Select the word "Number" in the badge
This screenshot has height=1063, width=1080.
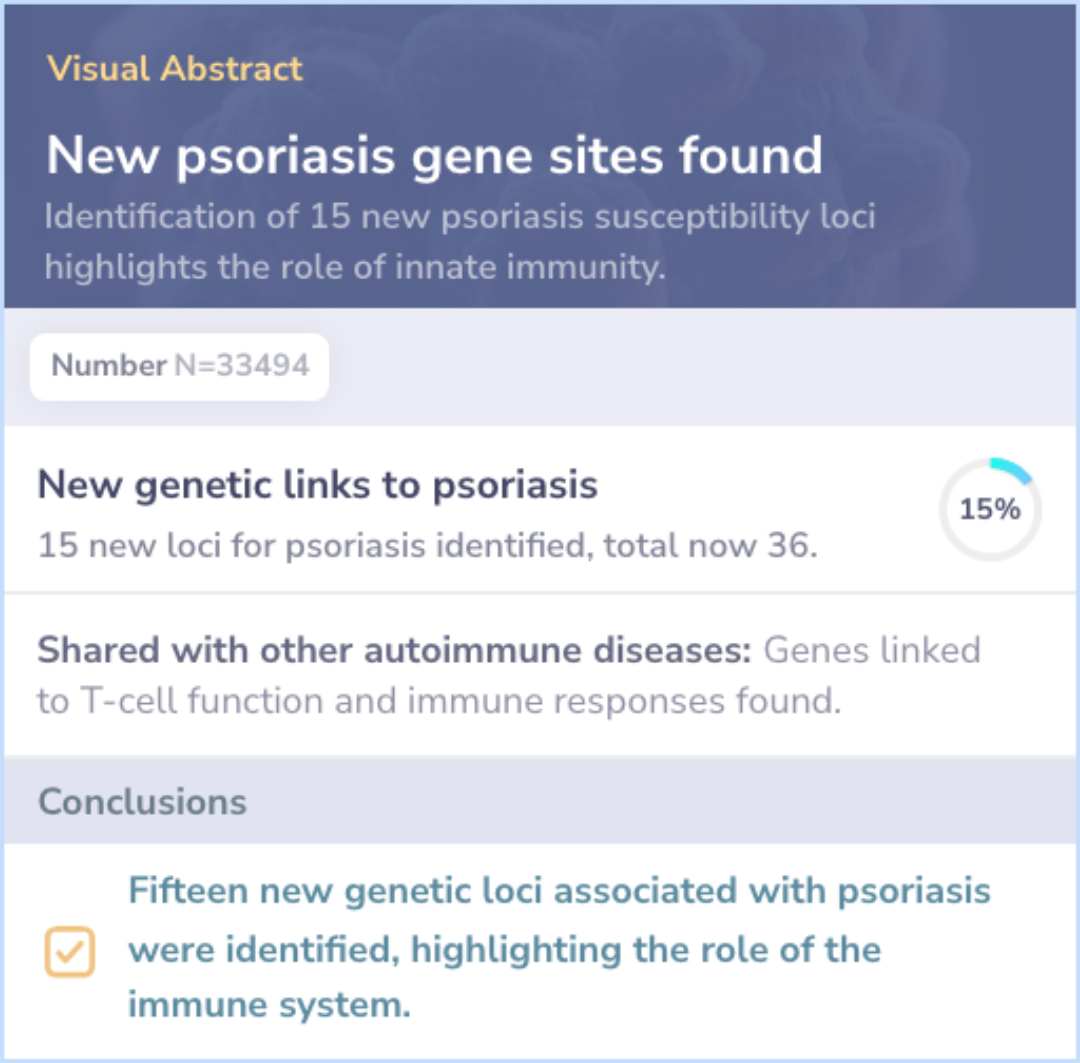[108, 366]
